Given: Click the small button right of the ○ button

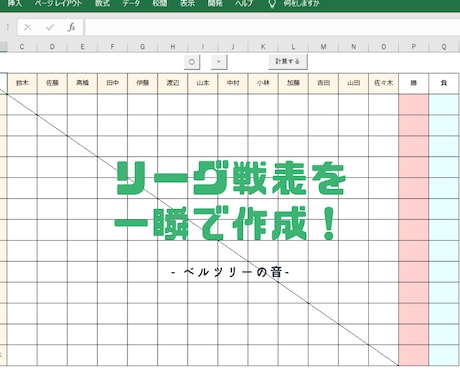Looking at the screenshot, I should 219,62.
